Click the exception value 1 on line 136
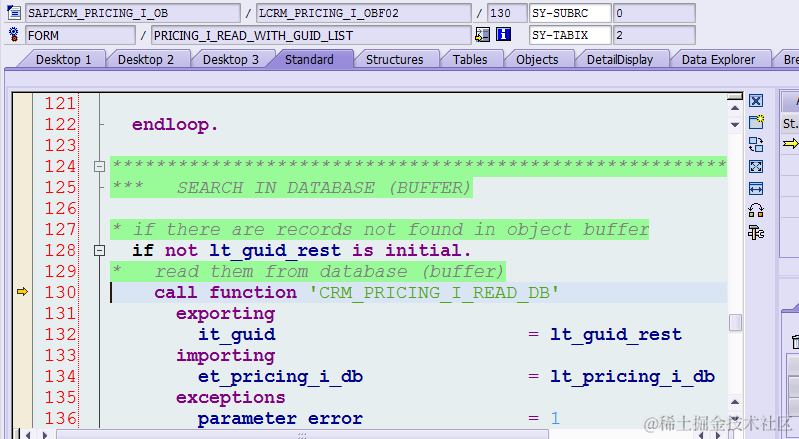Viewport: 799px width, 439px height. click(x=555, y=418)
